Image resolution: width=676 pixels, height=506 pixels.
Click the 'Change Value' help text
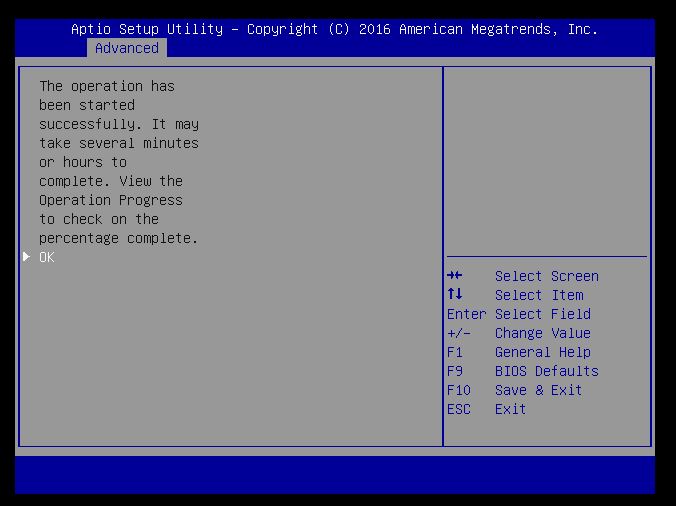point(543,333)
